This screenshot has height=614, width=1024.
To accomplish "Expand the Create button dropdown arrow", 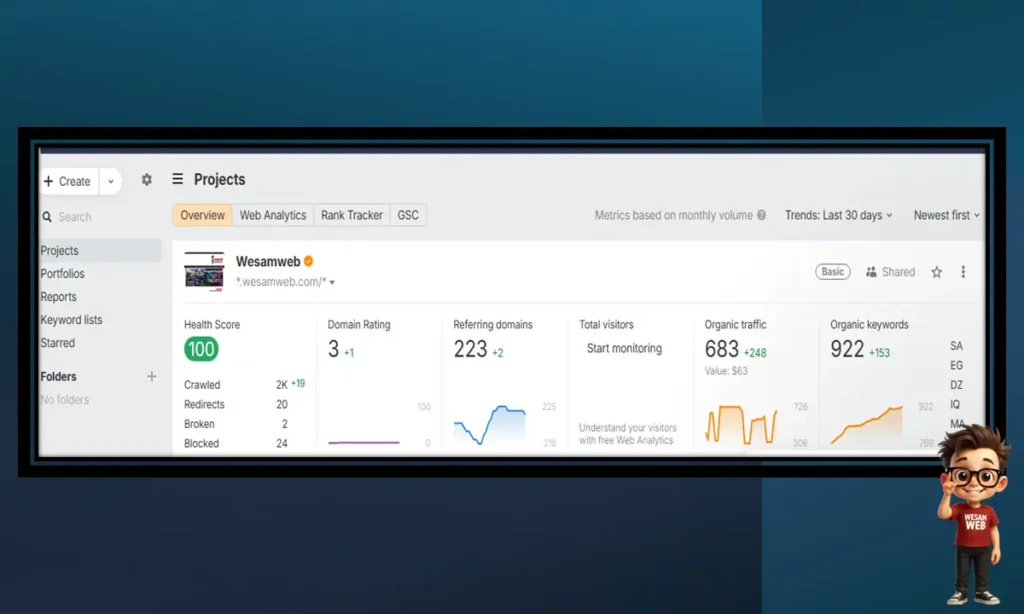I will click(x=111, y=182).
